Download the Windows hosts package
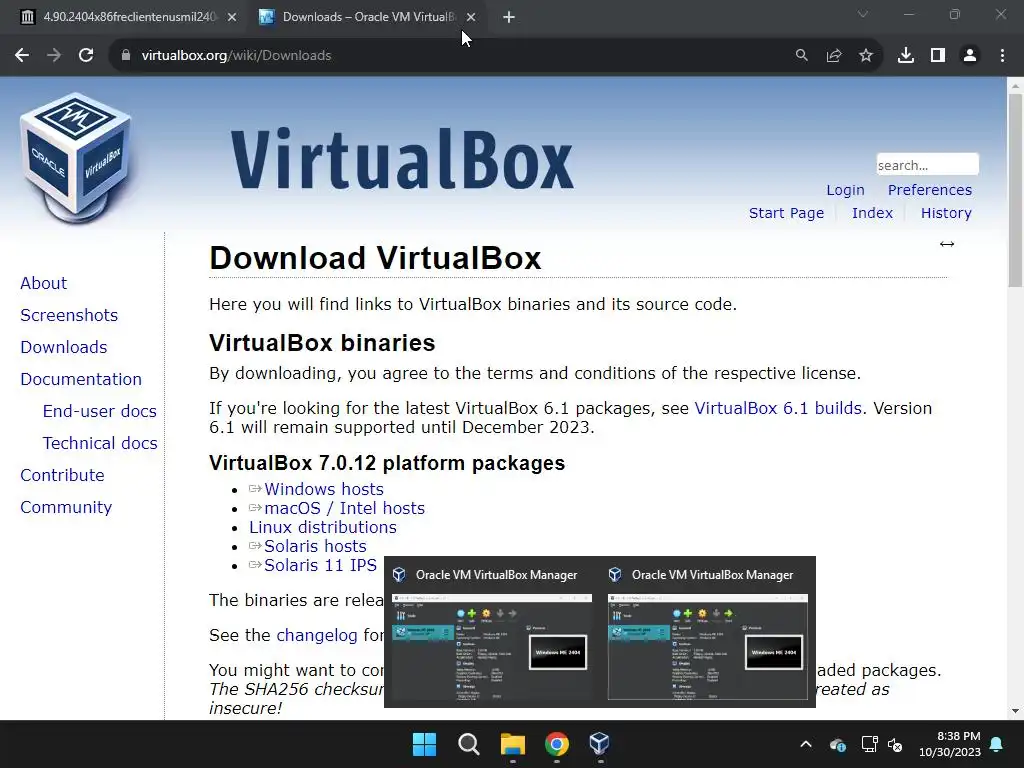Screen dimensions: 1024x768 click(323, 489)
